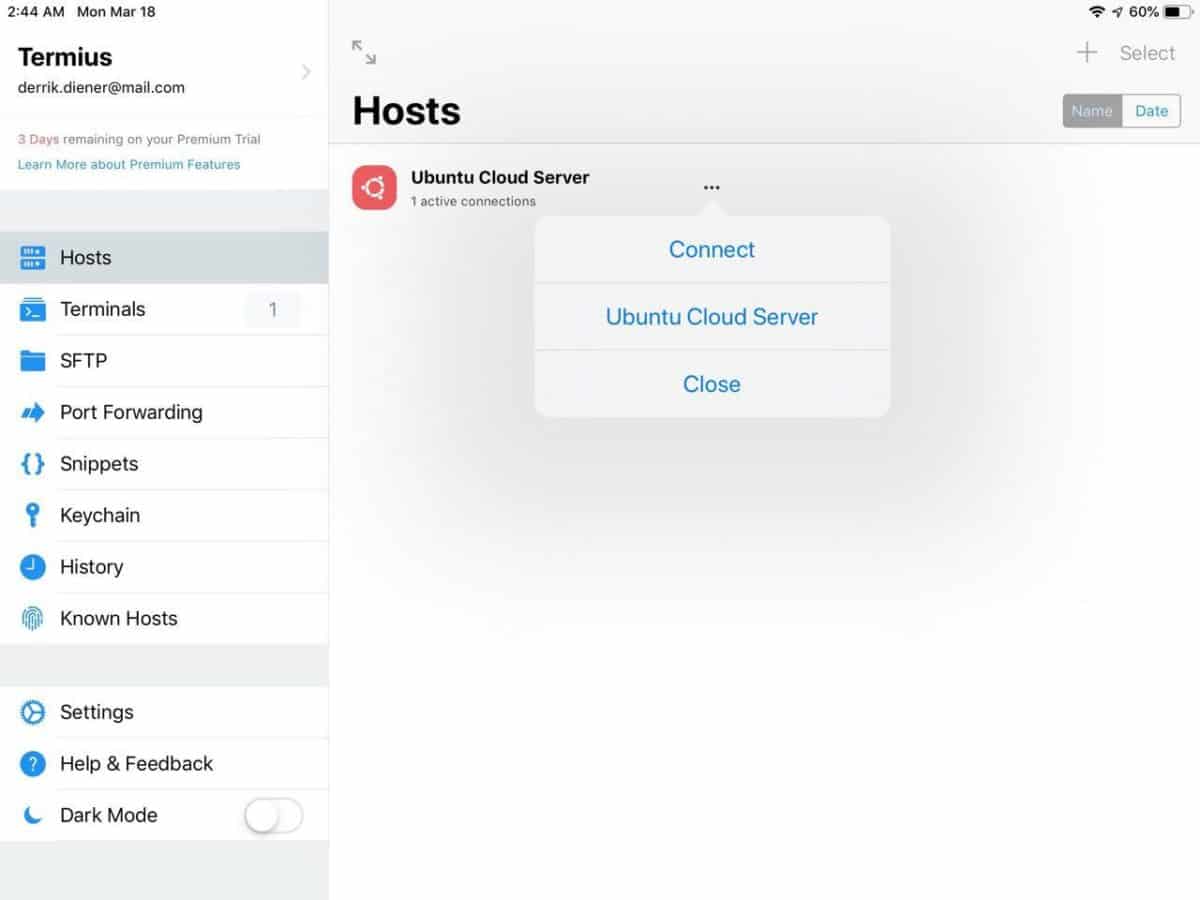Click the Terminals prompt icon

(x=33, y=309)
